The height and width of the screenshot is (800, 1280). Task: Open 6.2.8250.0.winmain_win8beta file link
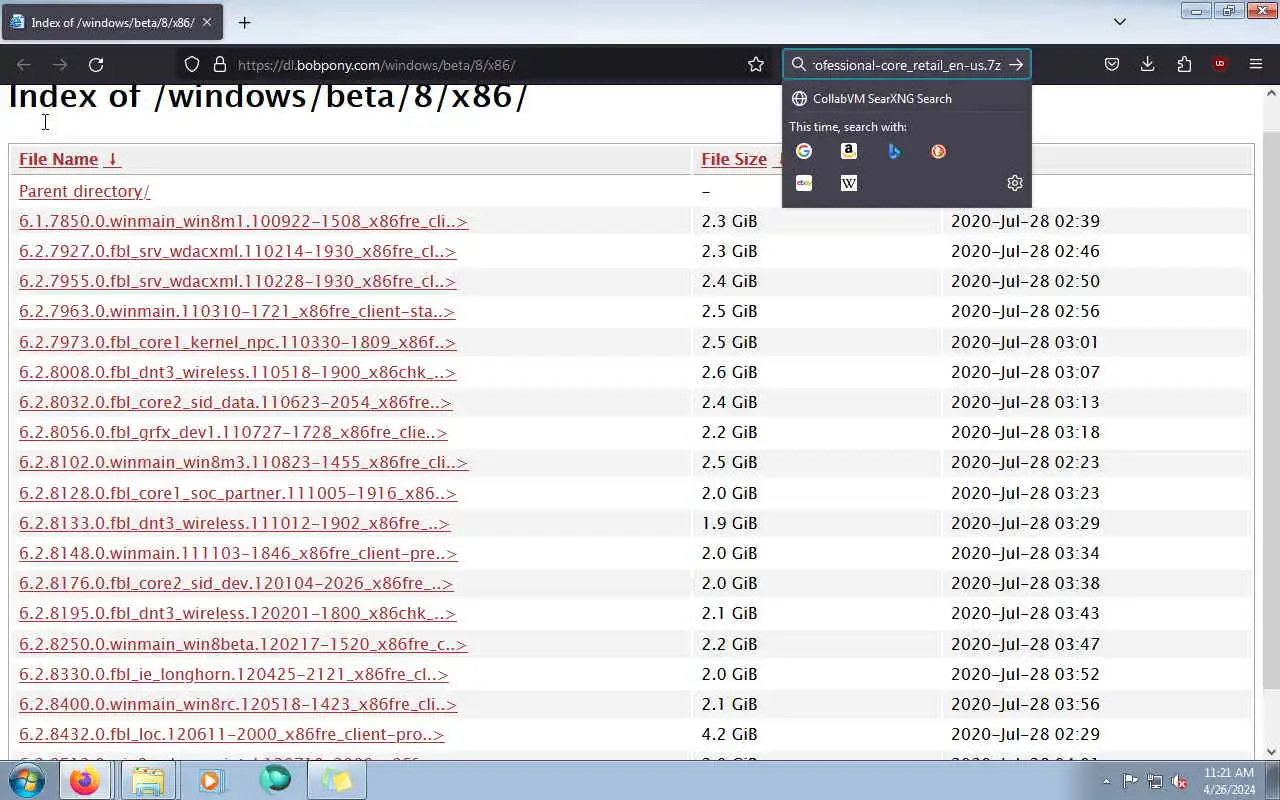243,644
